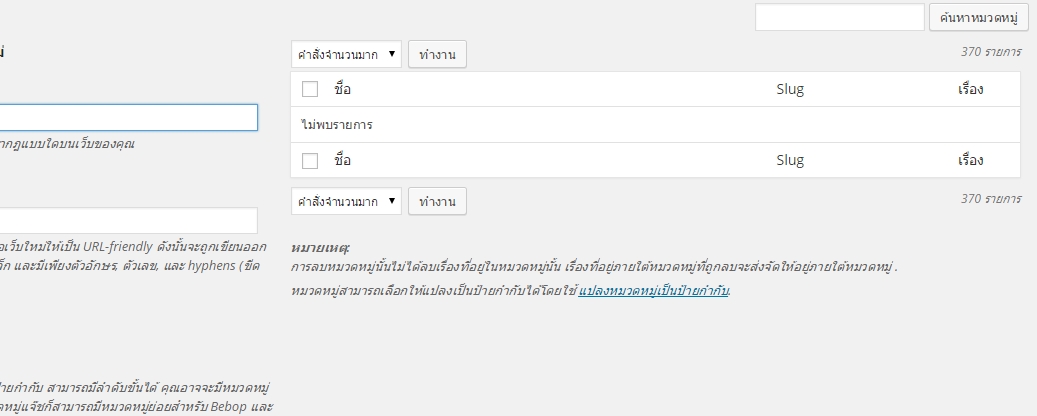Click the slug input field on left
The height and width of the screenshot is (416, 1037).
click(x=128, y=221)
